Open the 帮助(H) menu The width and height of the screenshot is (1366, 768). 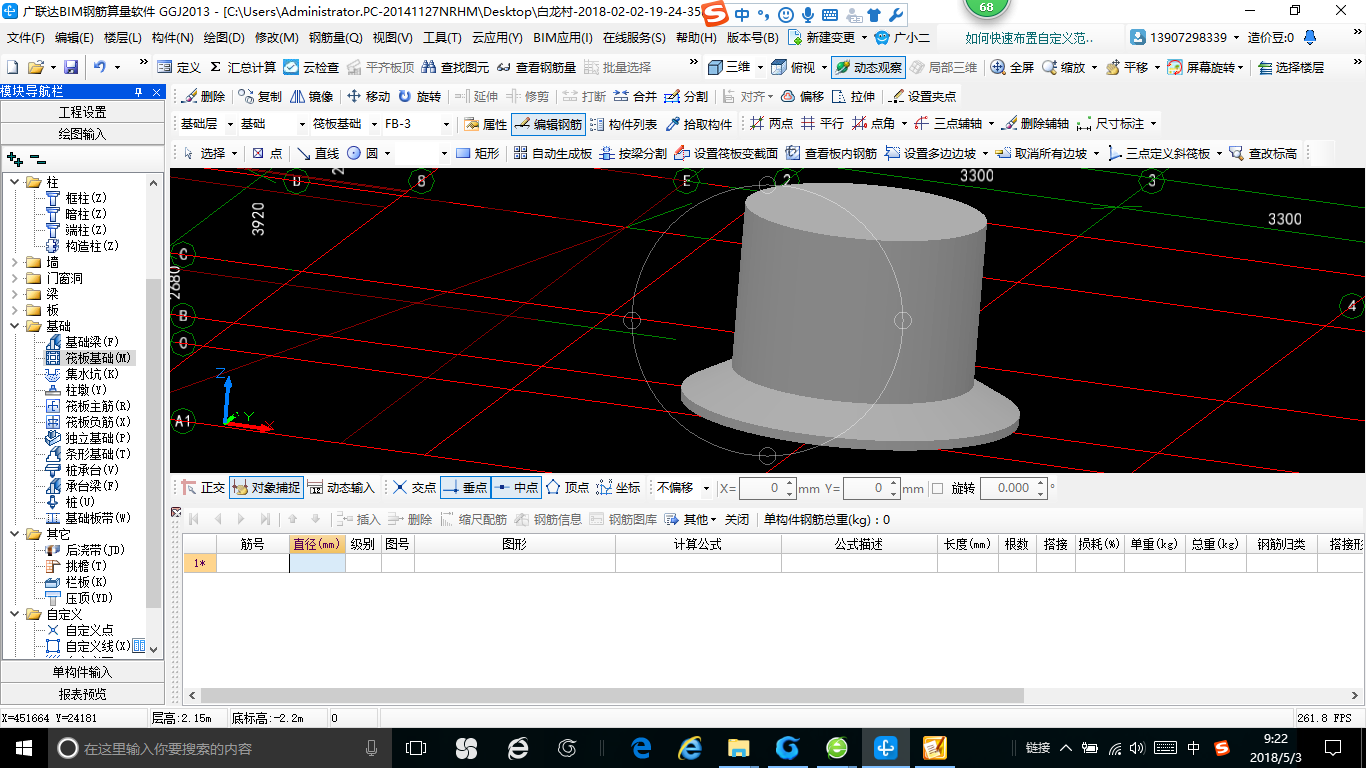[696, 37]
